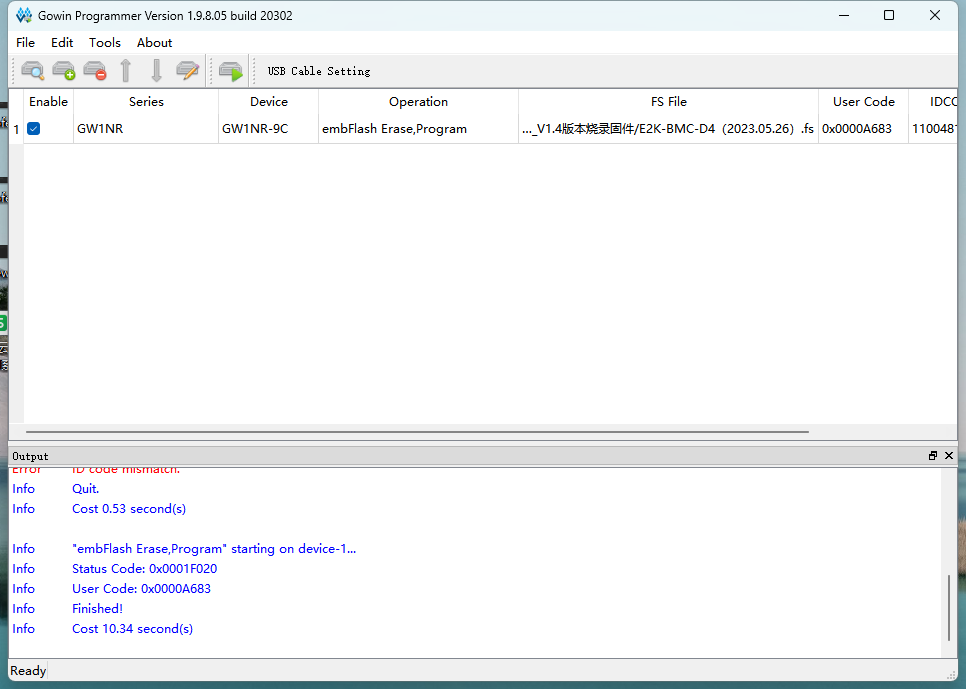Open the About menu
Image resolution: width=966 pixels, height=689 pixels.
point(154,43)
